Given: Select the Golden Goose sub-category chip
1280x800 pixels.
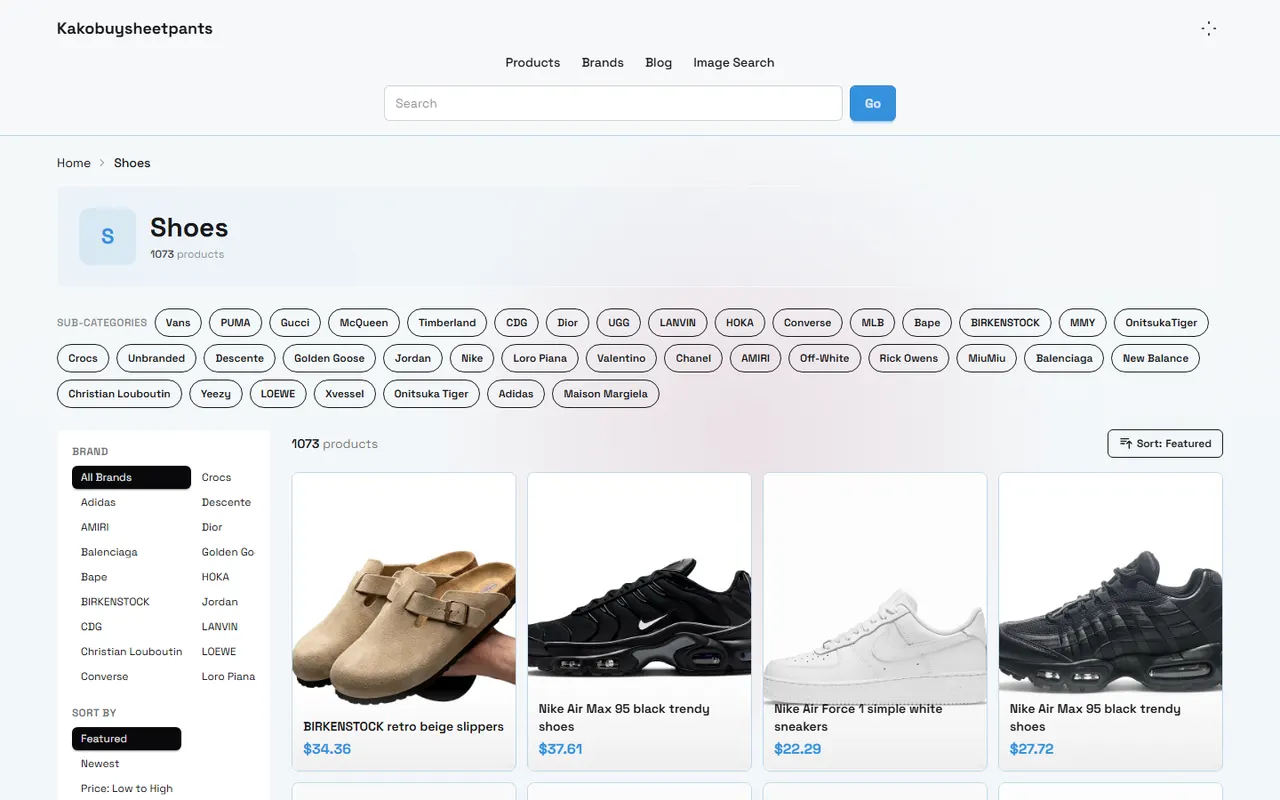Looking at the screenshot, I should click(x=329, y=358).
